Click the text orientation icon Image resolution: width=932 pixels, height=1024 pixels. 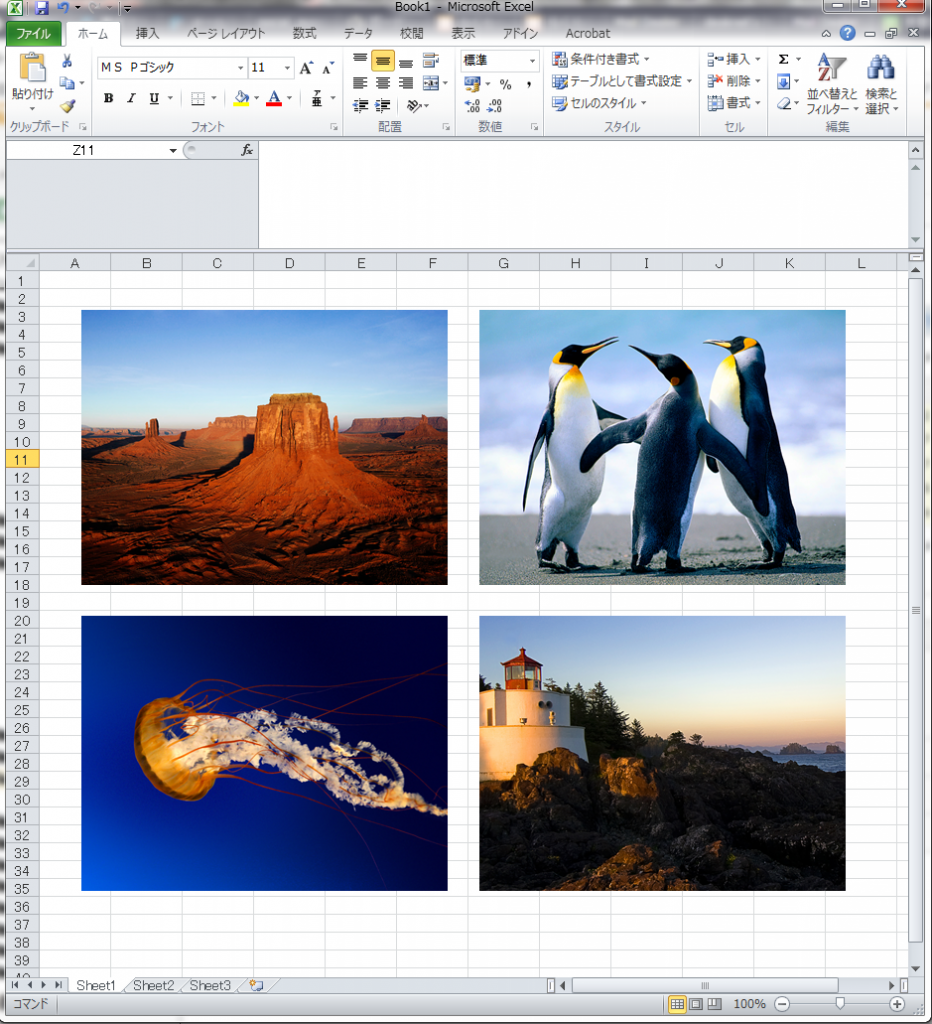pyautogui.click(x=413, y=105)
